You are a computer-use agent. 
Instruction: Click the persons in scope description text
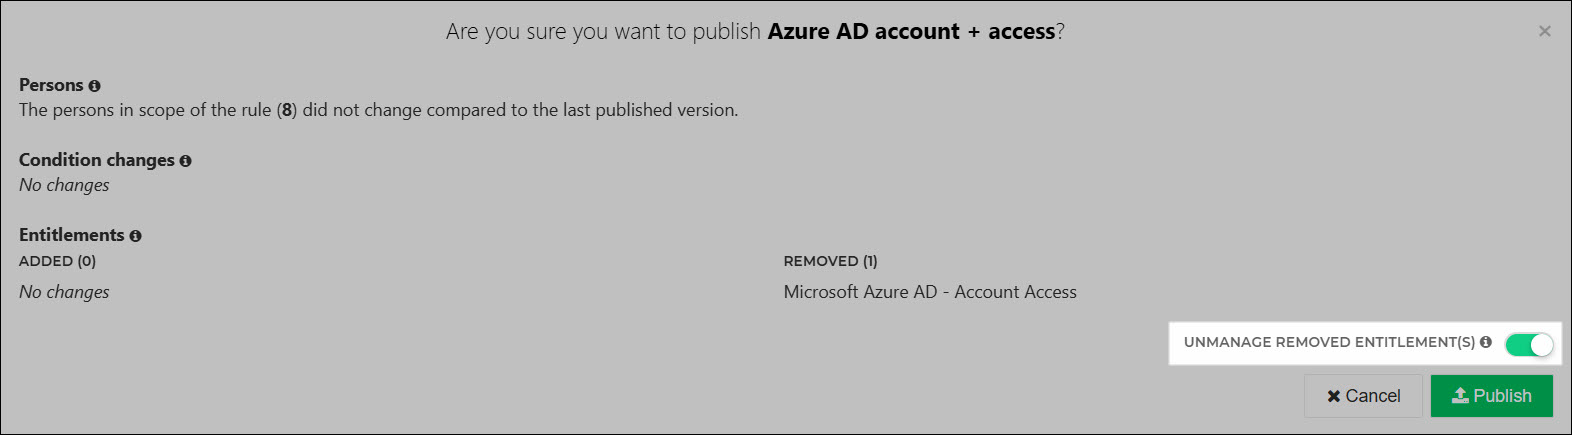pos(379,110)
